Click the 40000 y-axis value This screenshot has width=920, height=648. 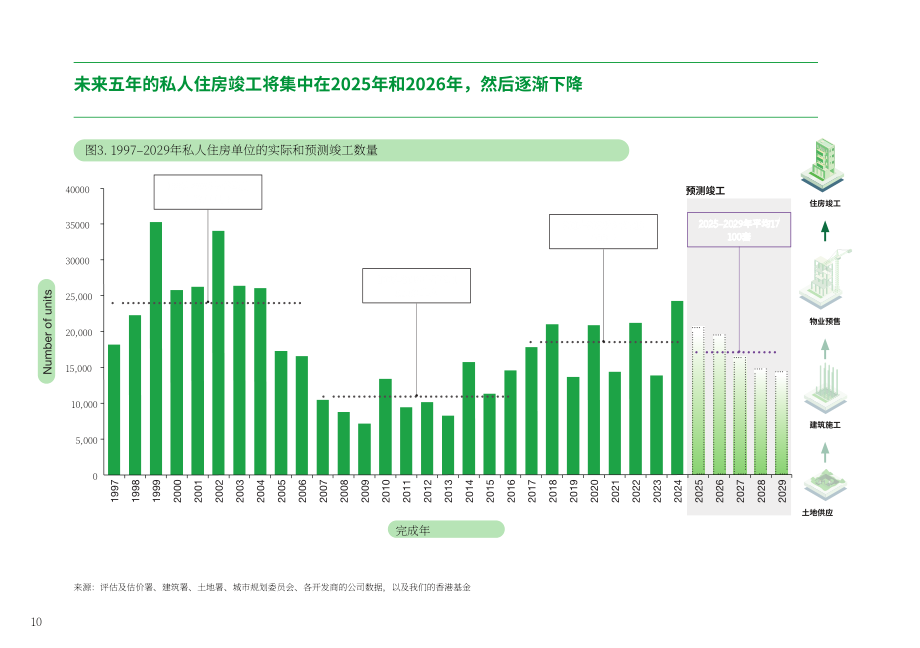point(77,190)
